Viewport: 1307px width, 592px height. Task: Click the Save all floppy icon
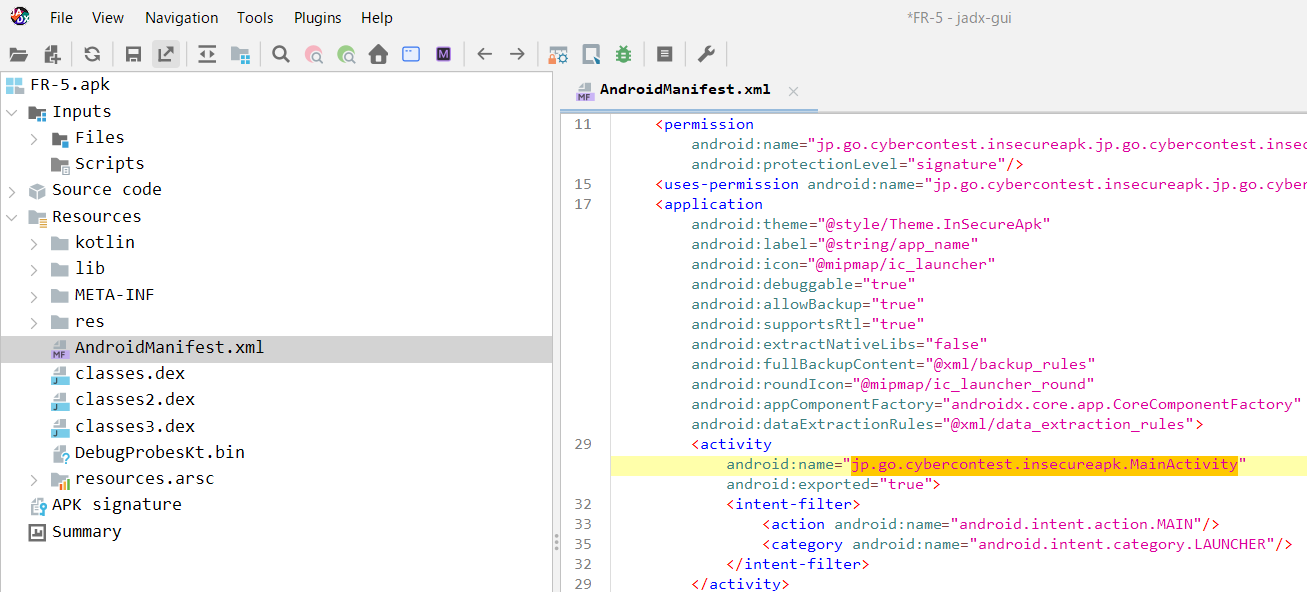tap(133, 54)
